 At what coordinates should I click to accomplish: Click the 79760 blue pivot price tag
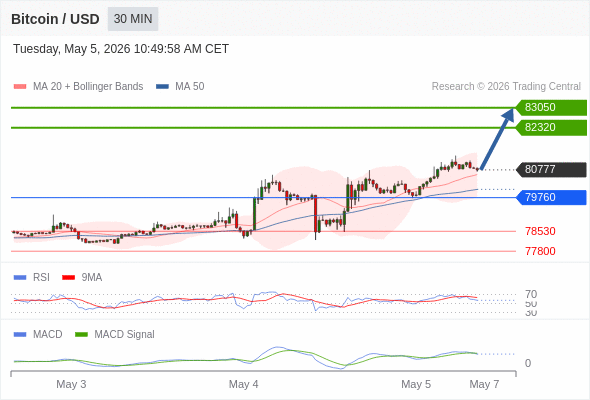(x=551, y=197)
